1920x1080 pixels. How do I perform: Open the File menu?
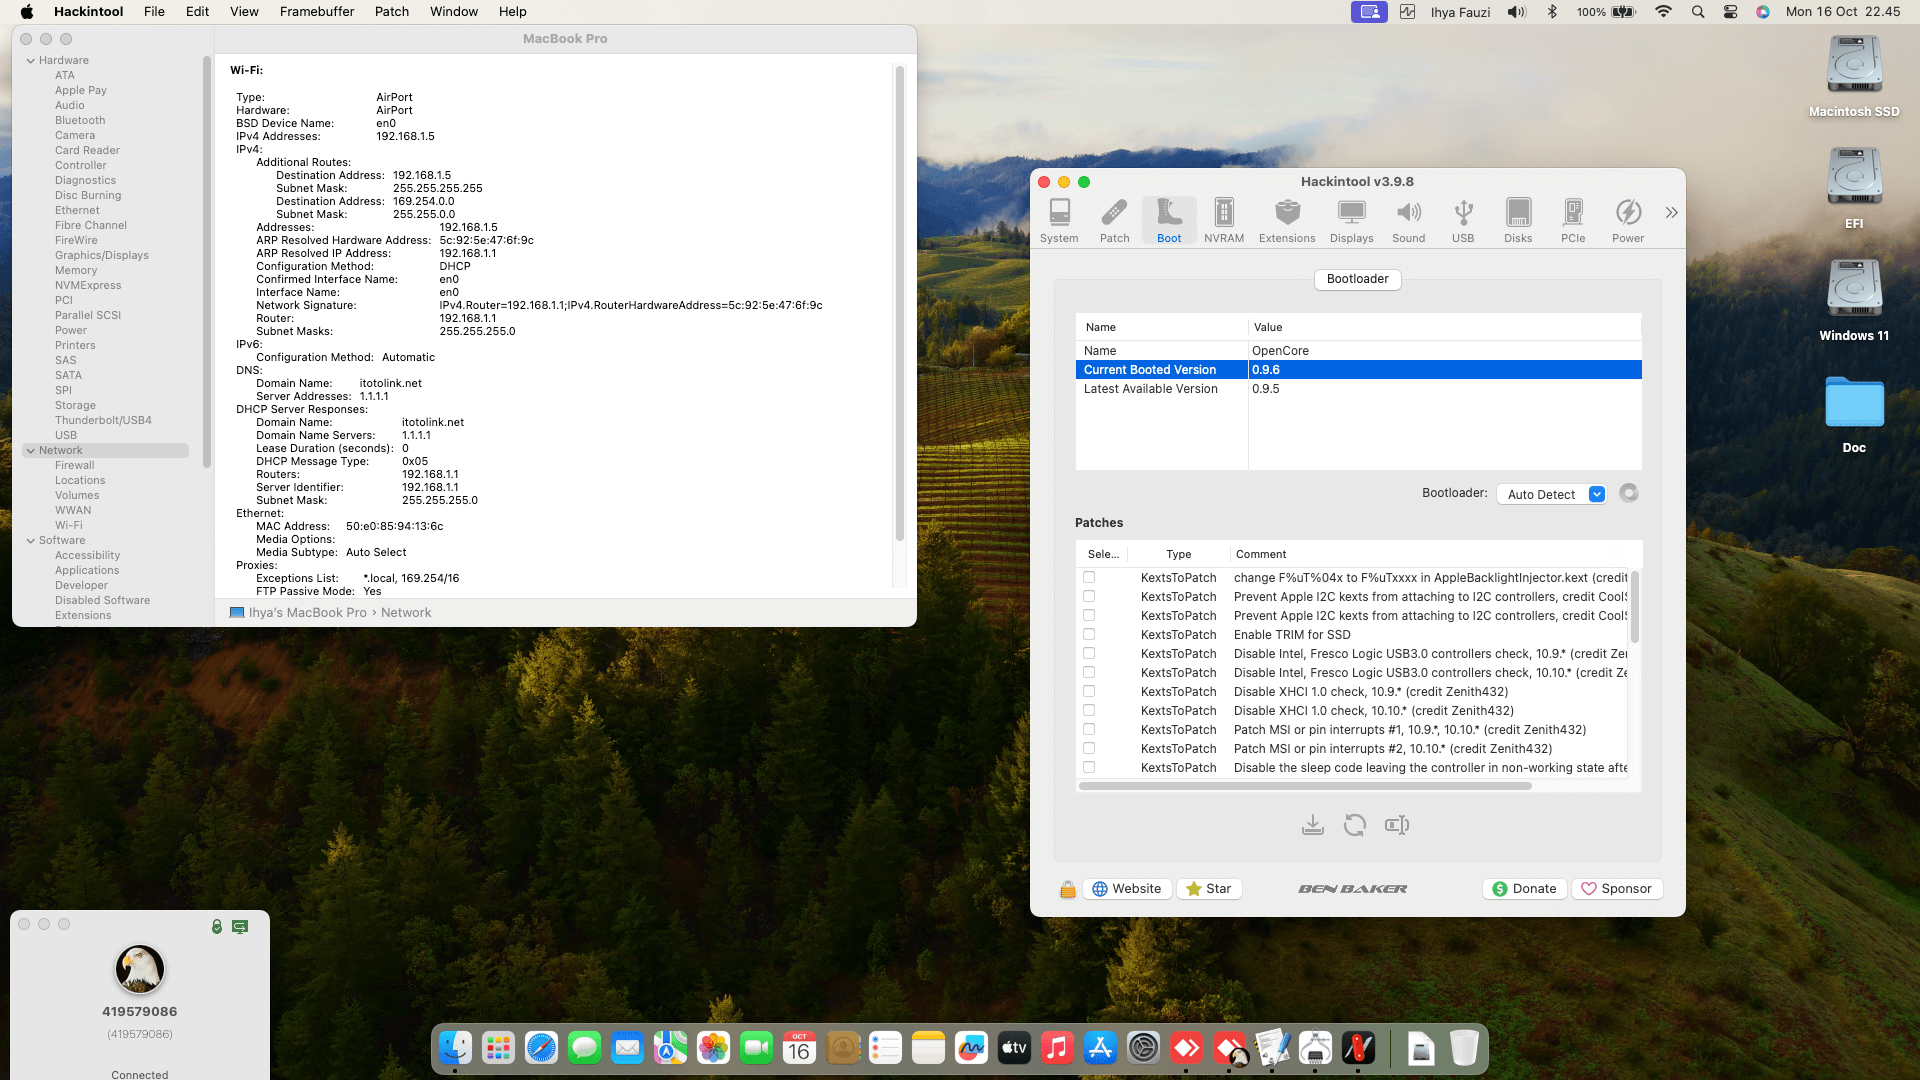[154, 12]
